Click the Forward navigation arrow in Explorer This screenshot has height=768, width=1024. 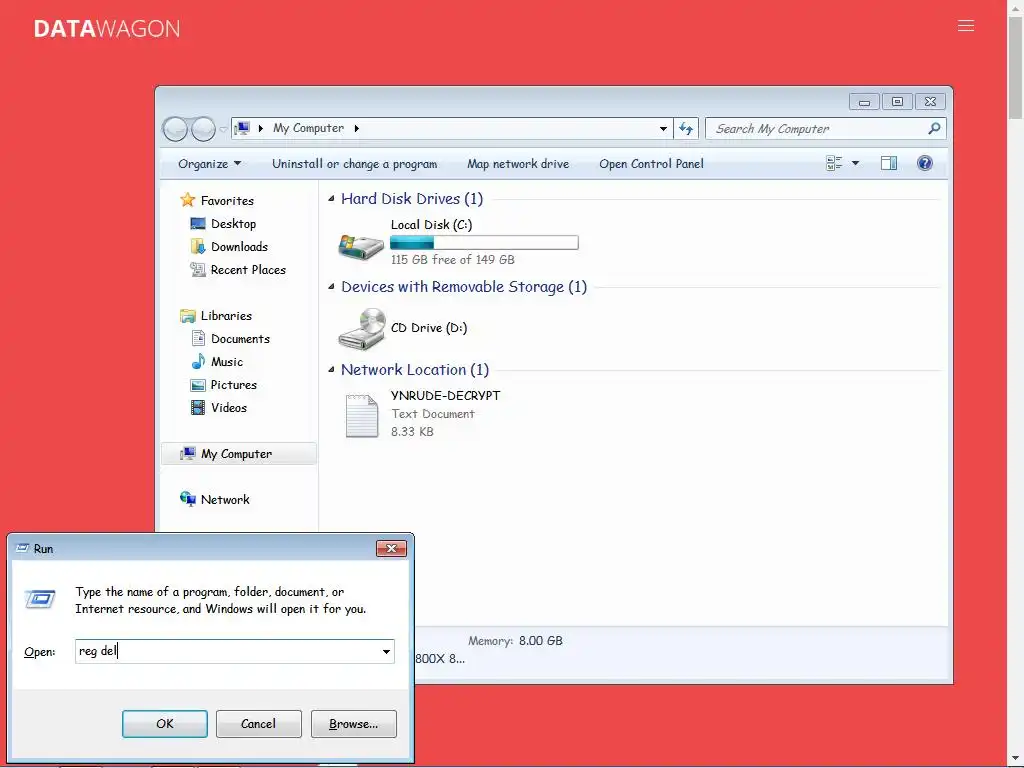point(203,129)
